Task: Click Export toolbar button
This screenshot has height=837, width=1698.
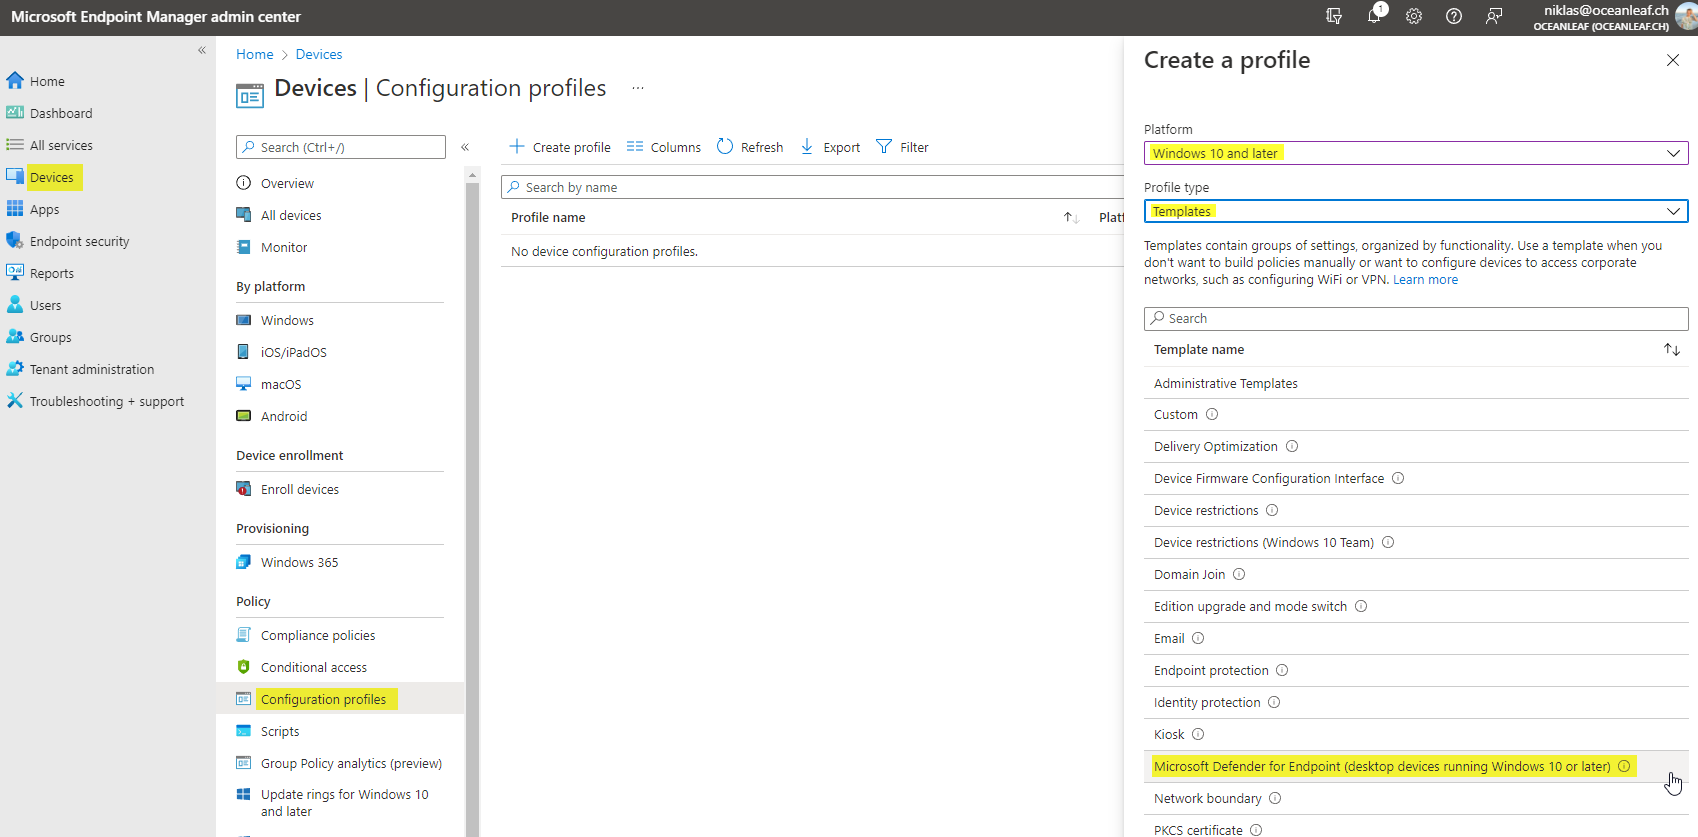Action: click(x=830, y=147)
